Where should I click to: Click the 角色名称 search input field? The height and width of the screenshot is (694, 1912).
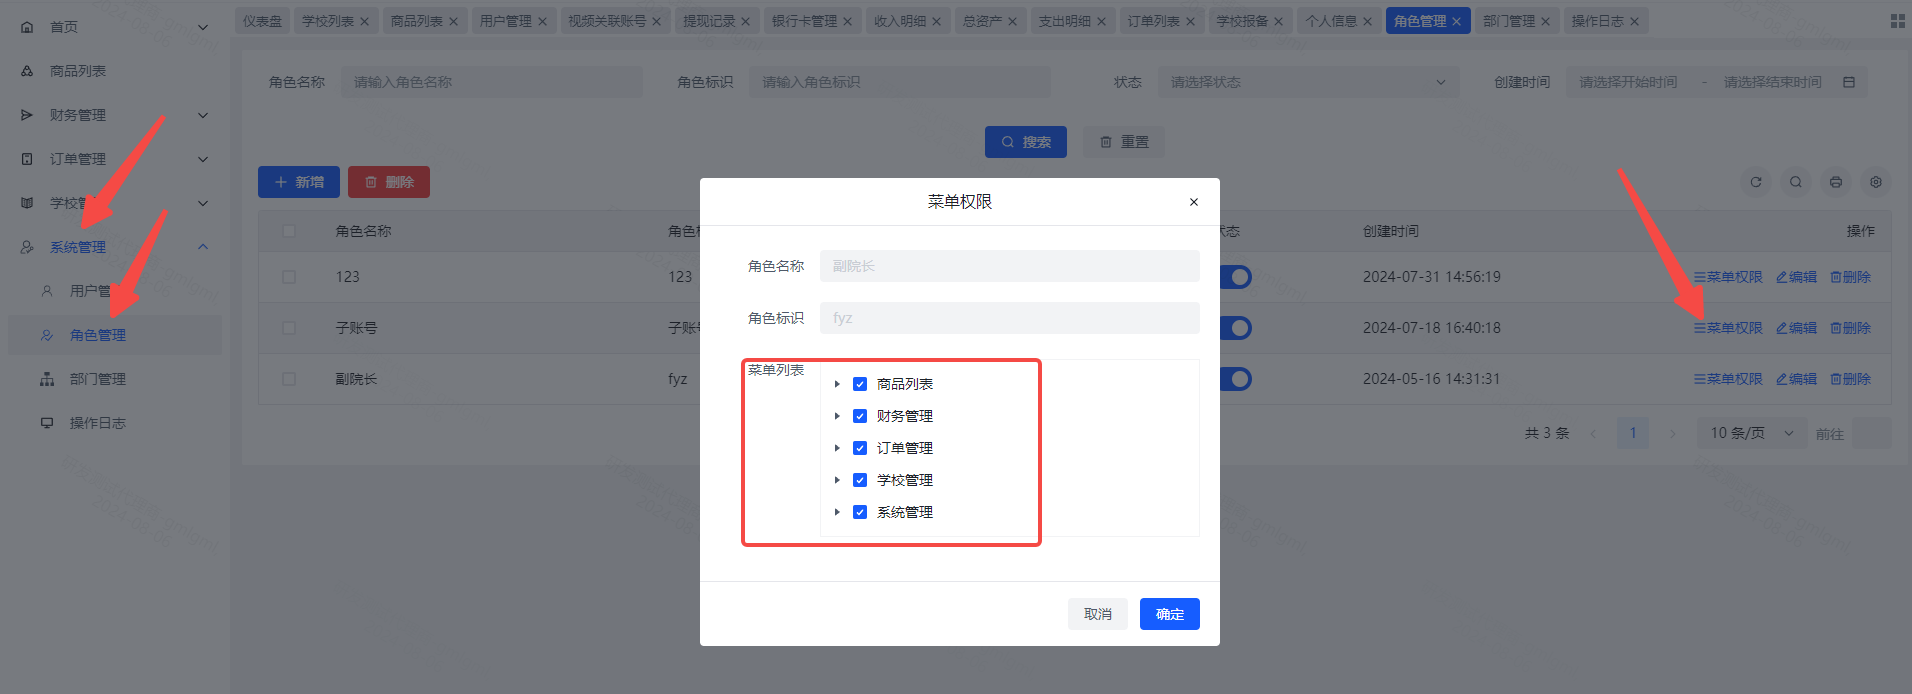pos(491,82)
